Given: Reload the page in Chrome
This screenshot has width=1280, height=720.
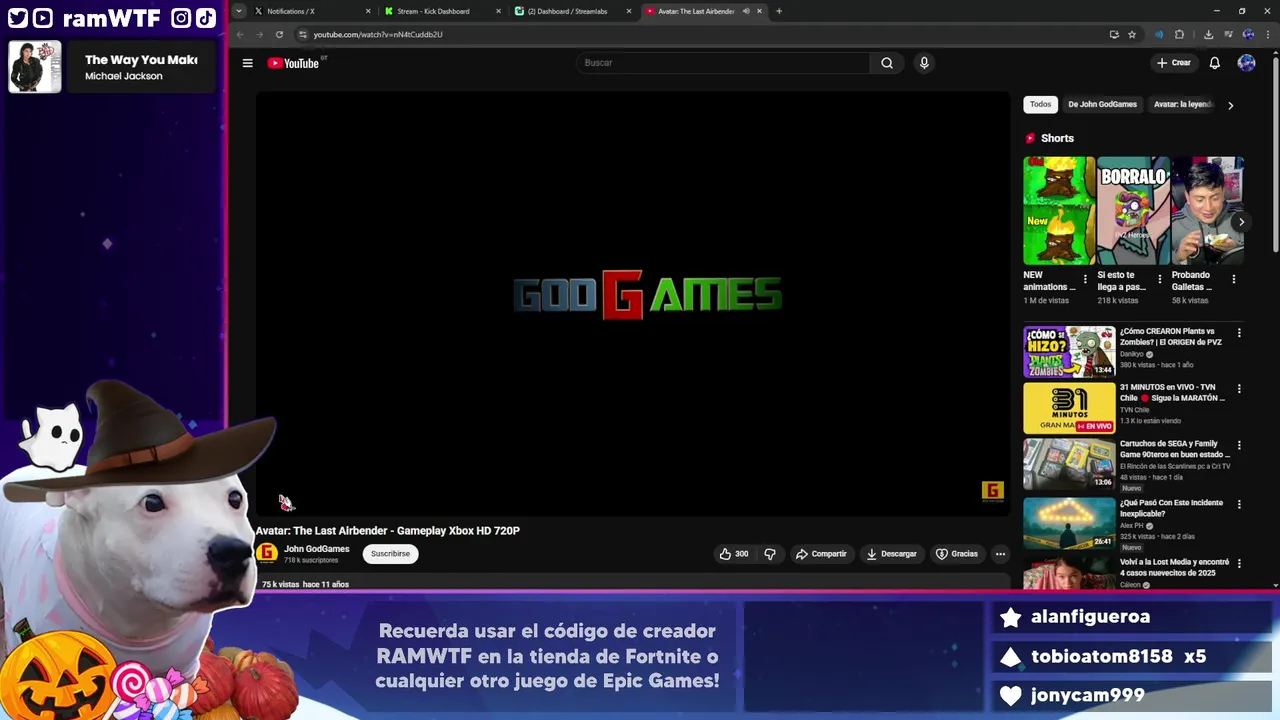Looking at the screenshot, I should point(279,34).
